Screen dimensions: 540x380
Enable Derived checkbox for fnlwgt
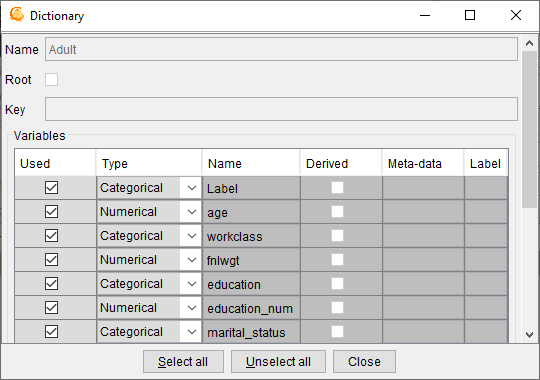click(x=337, y=259)
